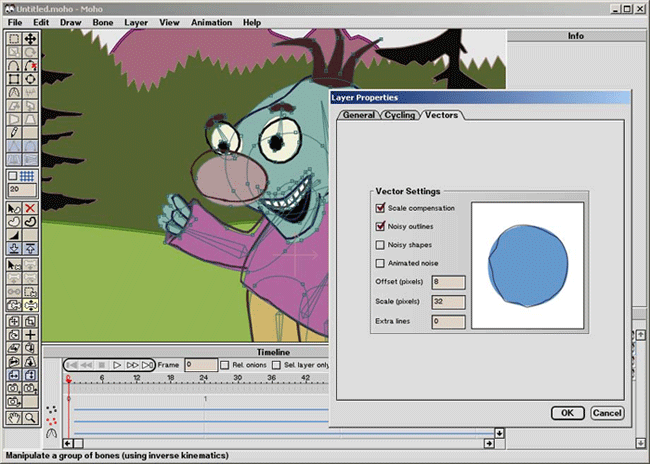Play the animation from the timeline
This screenshot has width=650, height=464.
[117, 365]
